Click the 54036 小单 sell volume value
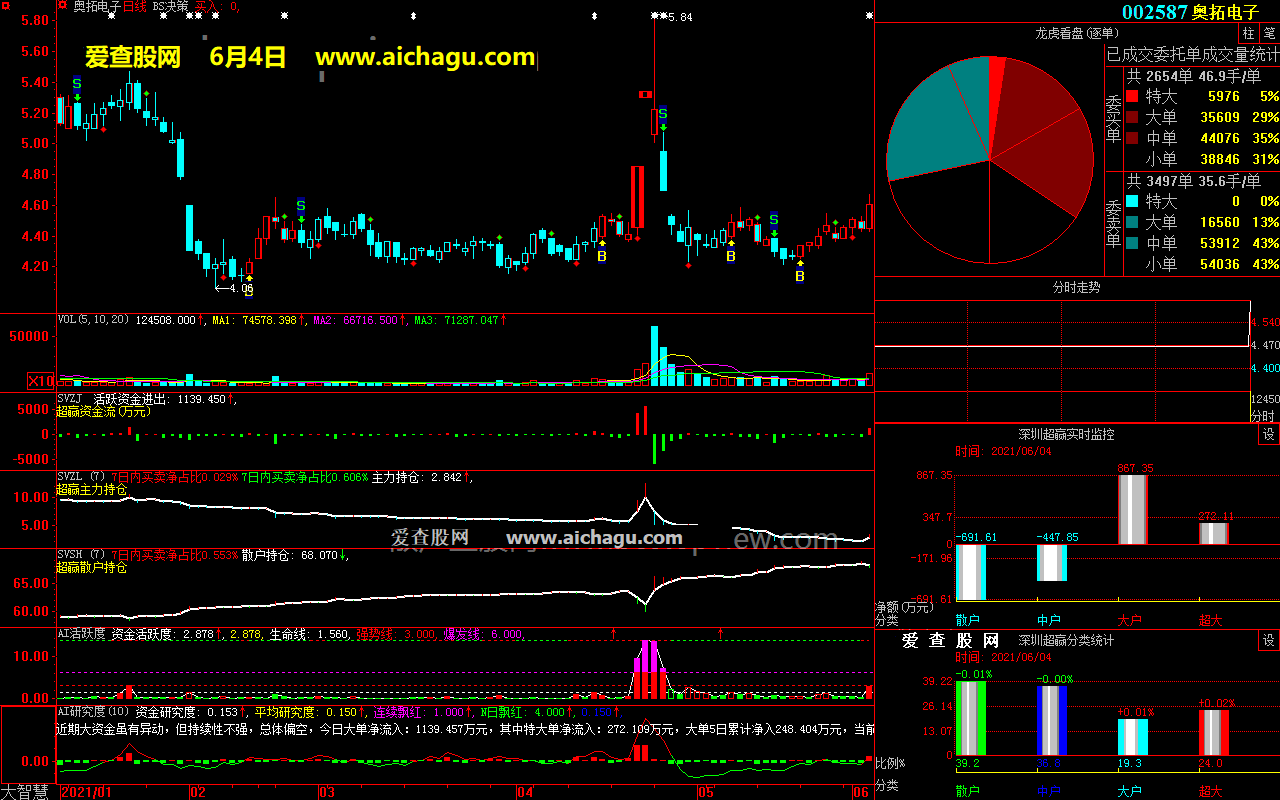The image size is (1280, 800). pyautogui.click(x=1219, y=264)
